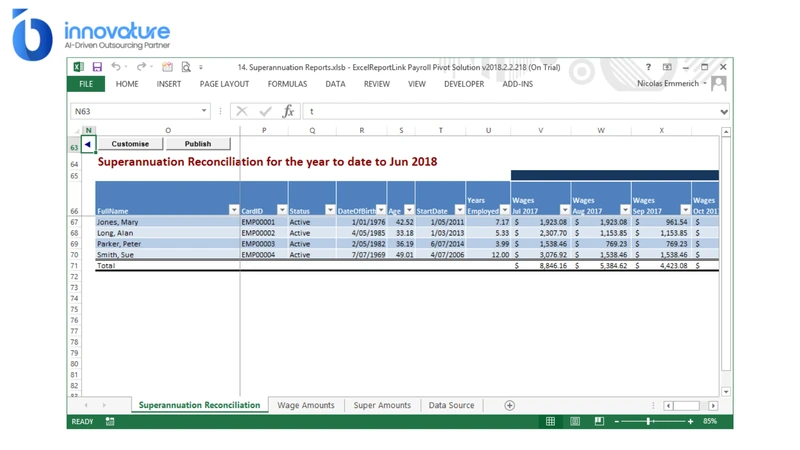Viewport: 800px width, 450px height.
Task: Open the ADD-INS ribbon tab
Action: point(517,84)
